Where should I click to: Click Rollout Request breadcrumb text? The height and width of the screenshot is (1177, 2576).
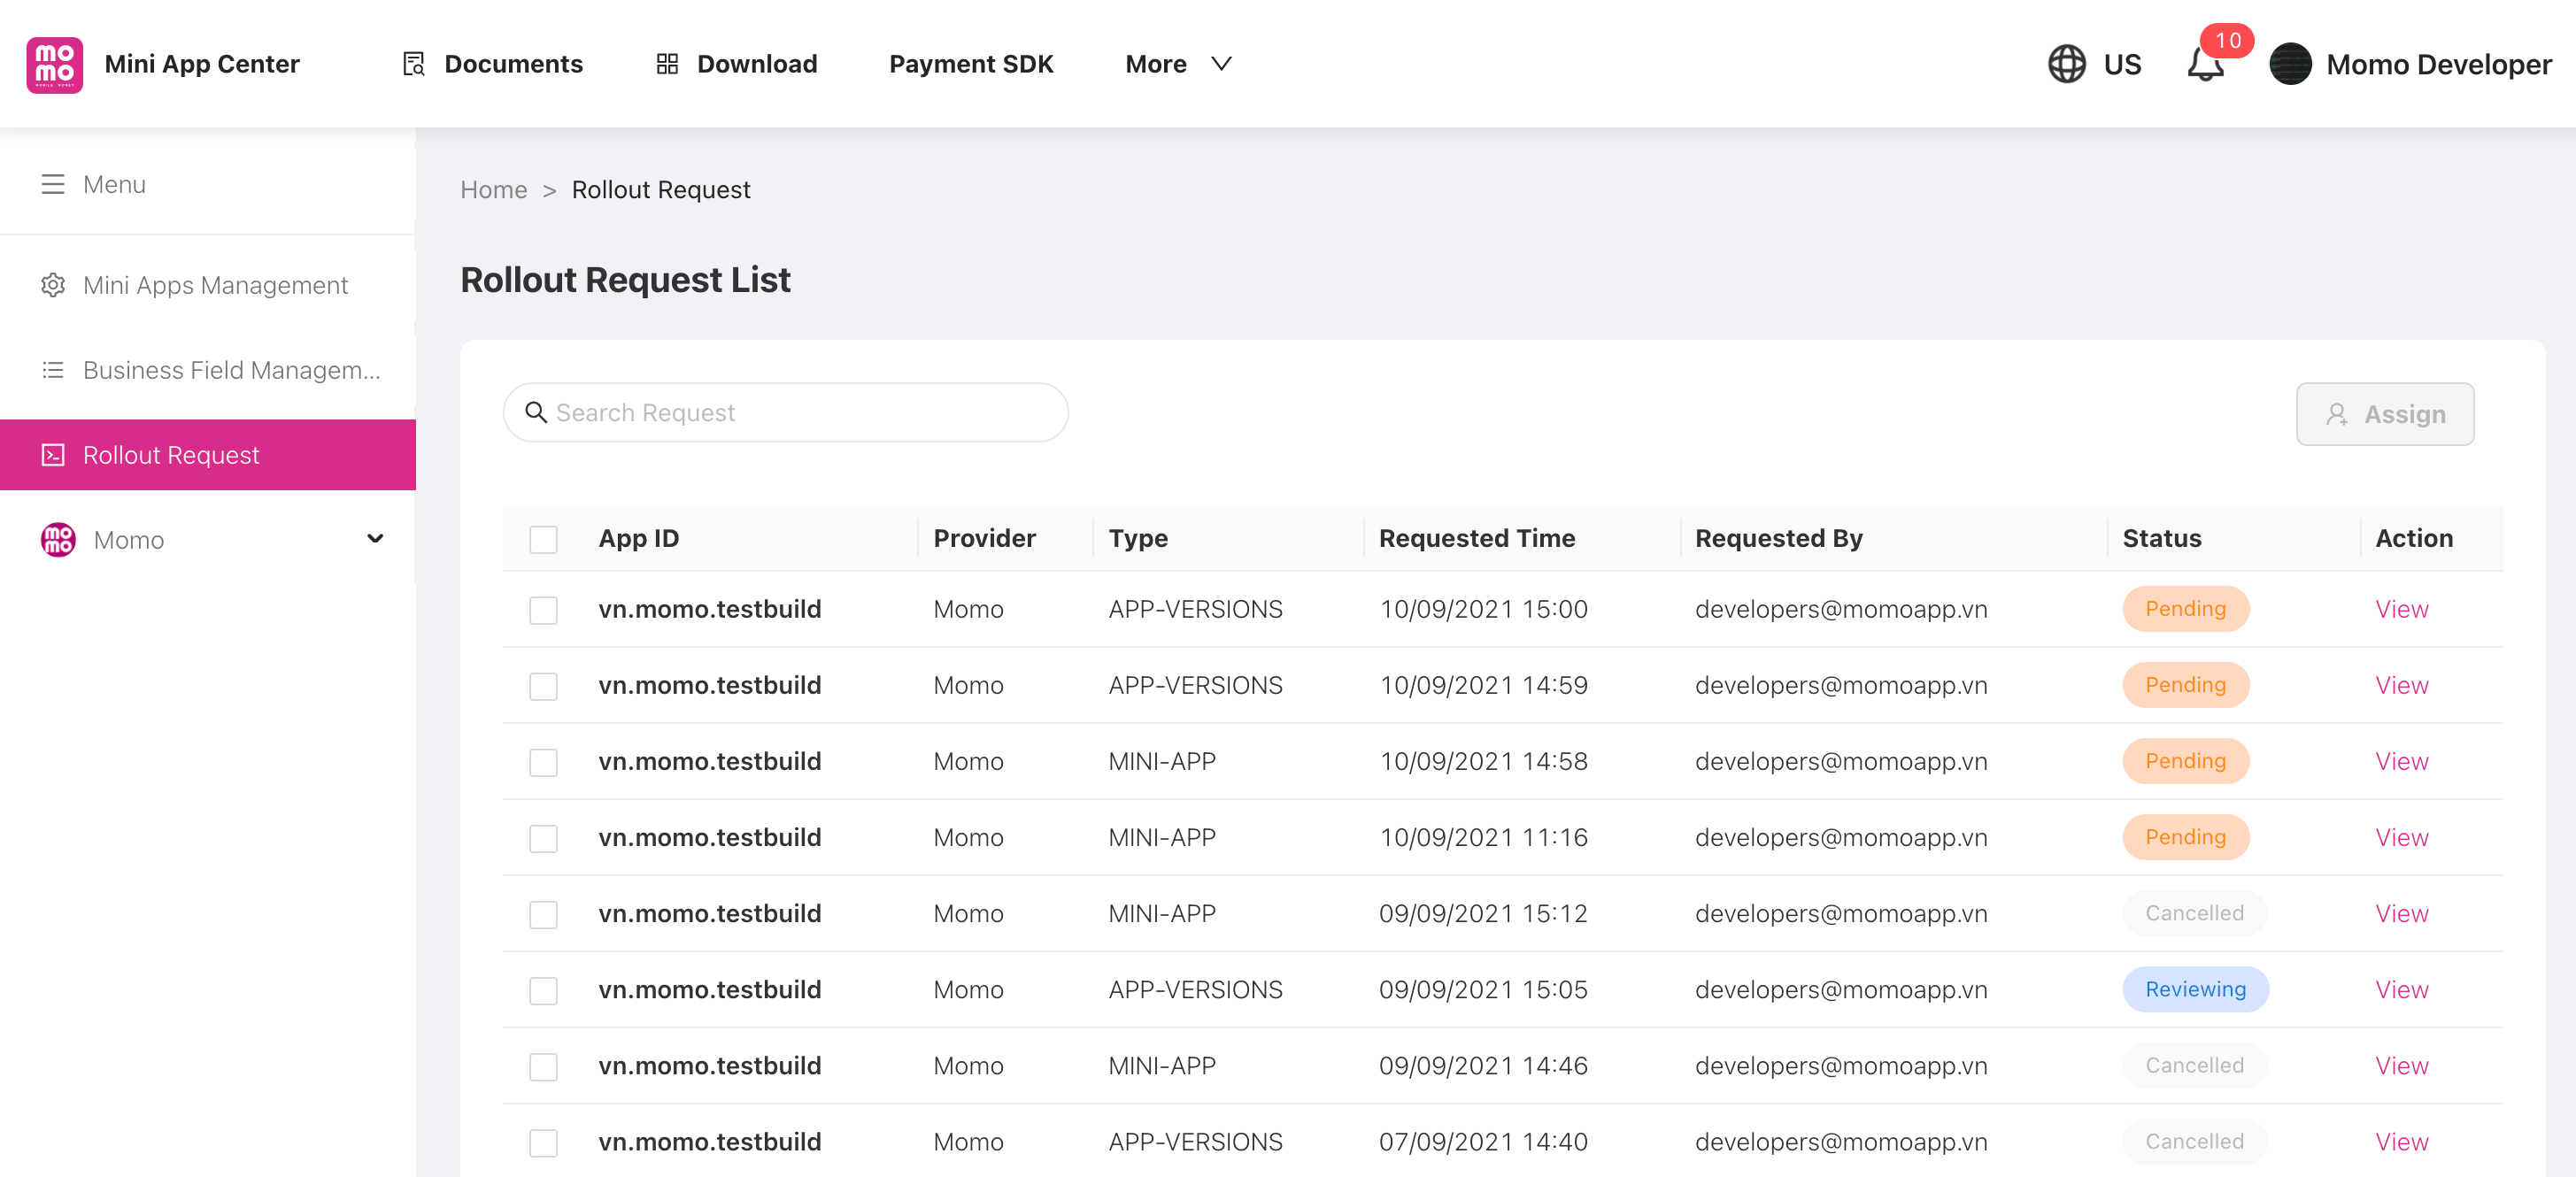pos(660,190)
